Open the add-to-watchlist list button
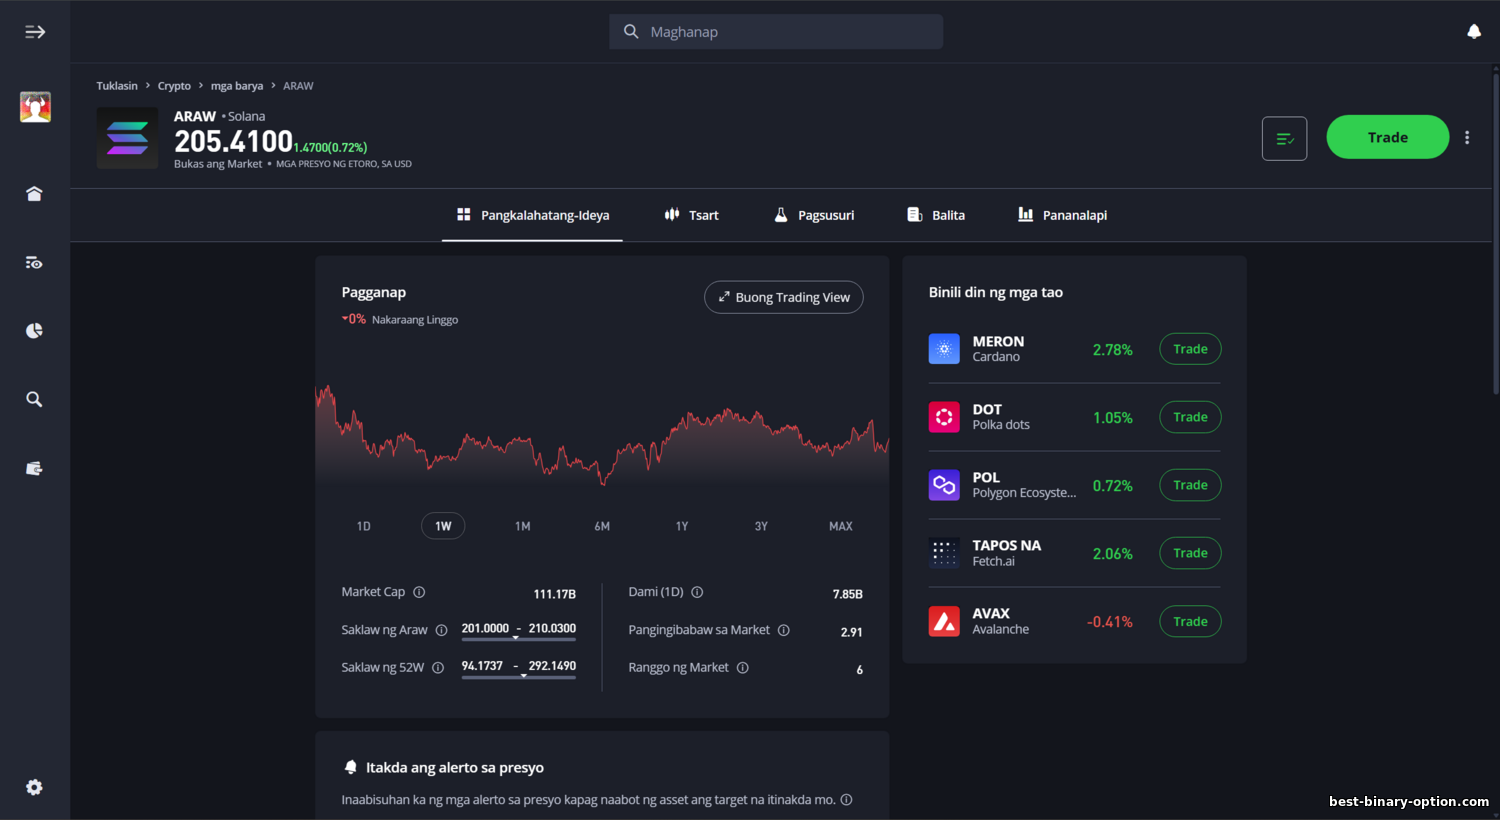Screen dimensions: 1500x820 pyautogui.click(x=1284, y=139)
